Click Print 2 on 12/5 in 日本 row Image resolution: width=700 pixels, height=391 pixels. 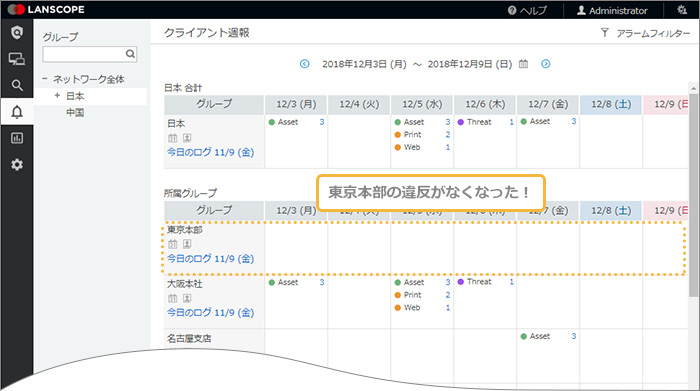pyautogui.click(x=422, y=134)
